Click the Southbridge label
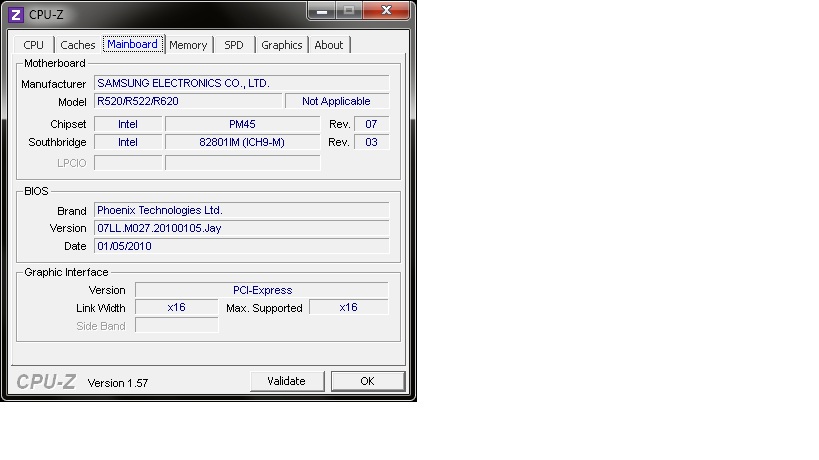Image resolution: width=819 pixels, height=460 pixels. [57, 142]
